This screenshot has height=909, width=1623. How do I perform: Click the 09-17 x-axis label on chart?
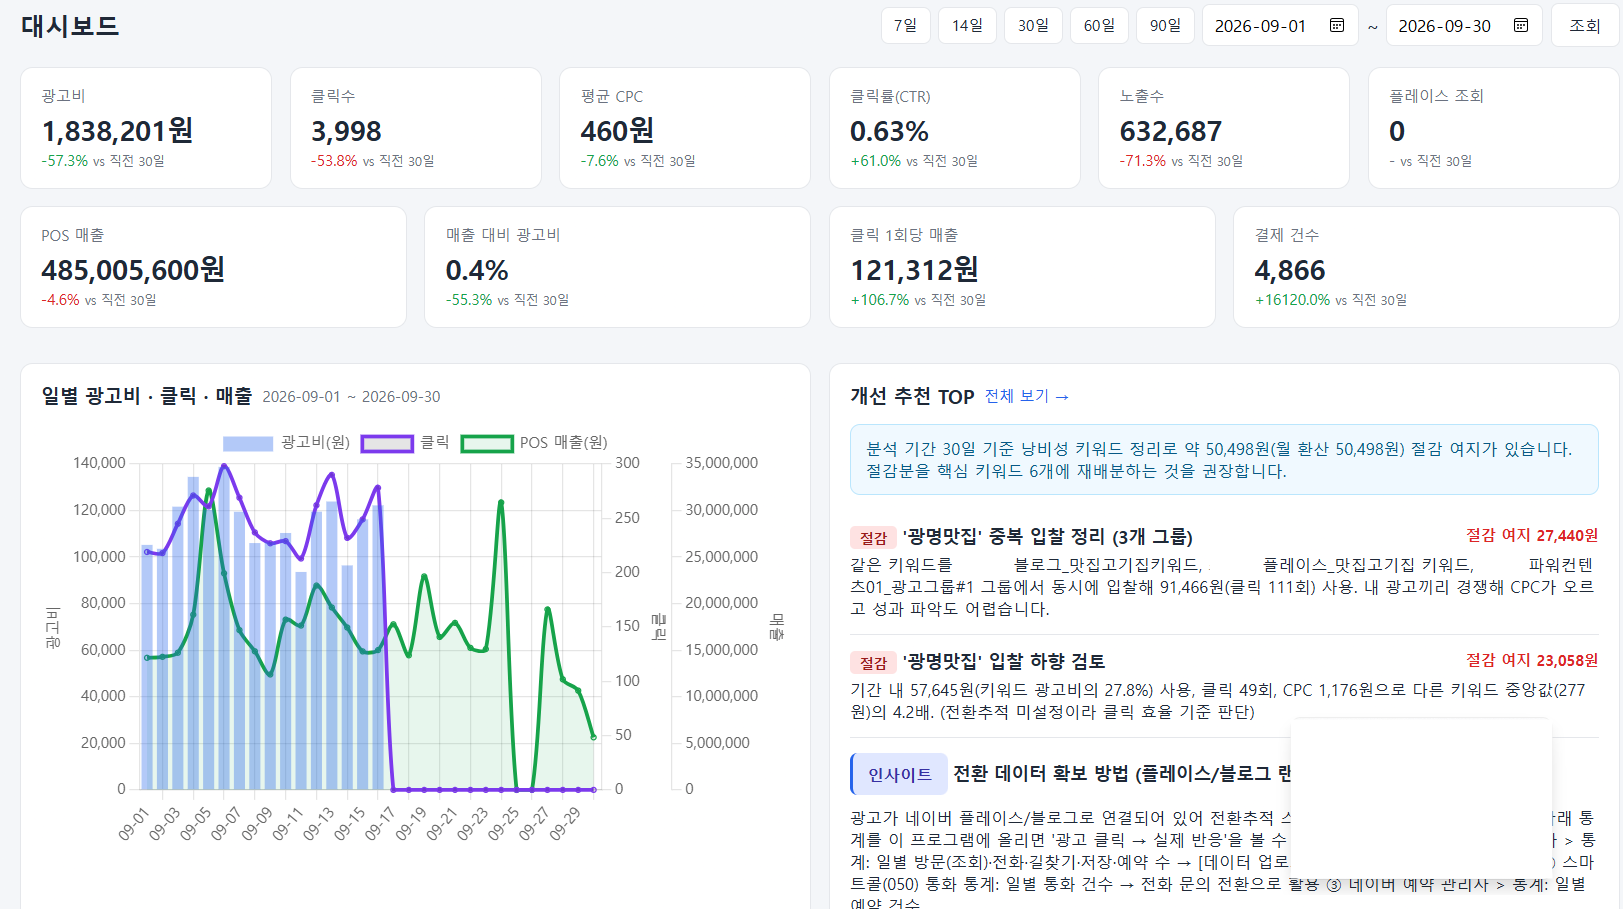coord(381,824)
